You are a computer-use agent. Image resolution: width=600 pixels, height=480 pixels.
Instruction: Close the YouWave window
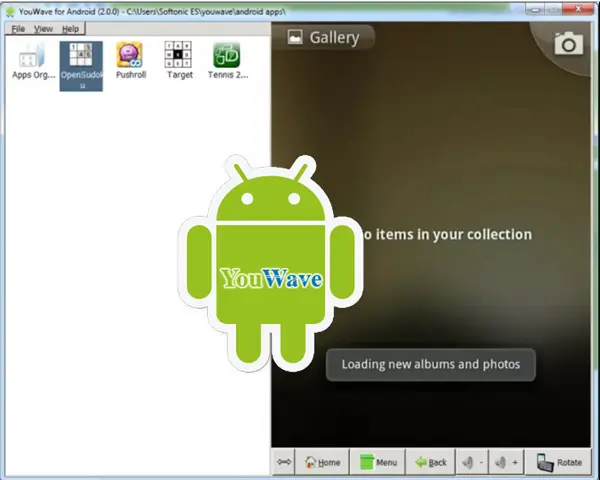tap(578, 9)
